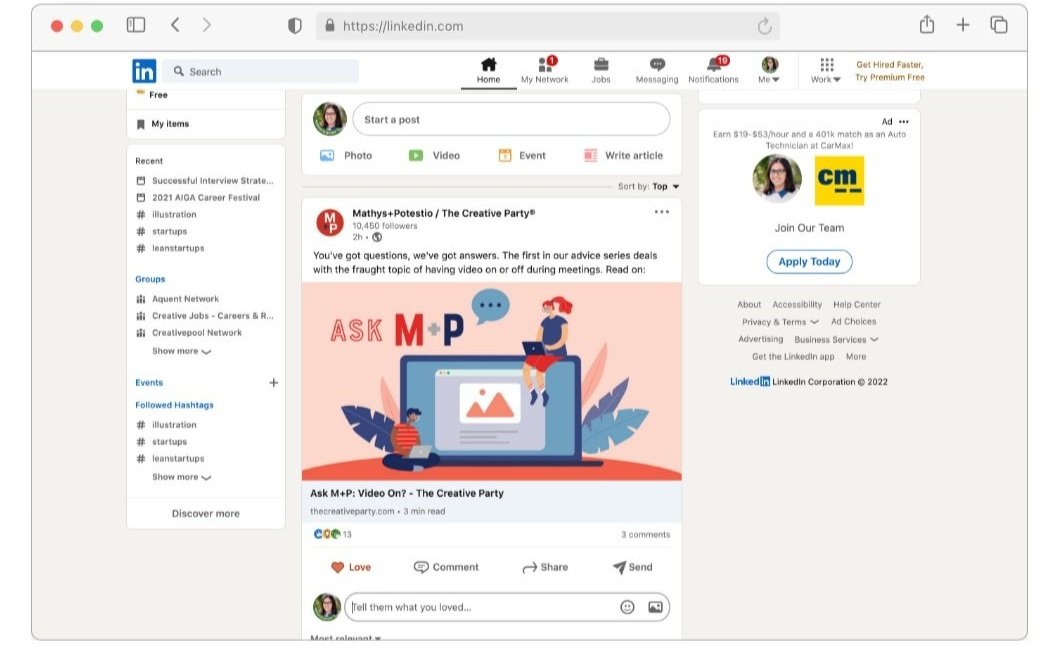Viewport: 1057px width, 666px height.
Task: Click the Safari sidebar toggle icon
Action: pyautogui.click(x=135, y=25)
